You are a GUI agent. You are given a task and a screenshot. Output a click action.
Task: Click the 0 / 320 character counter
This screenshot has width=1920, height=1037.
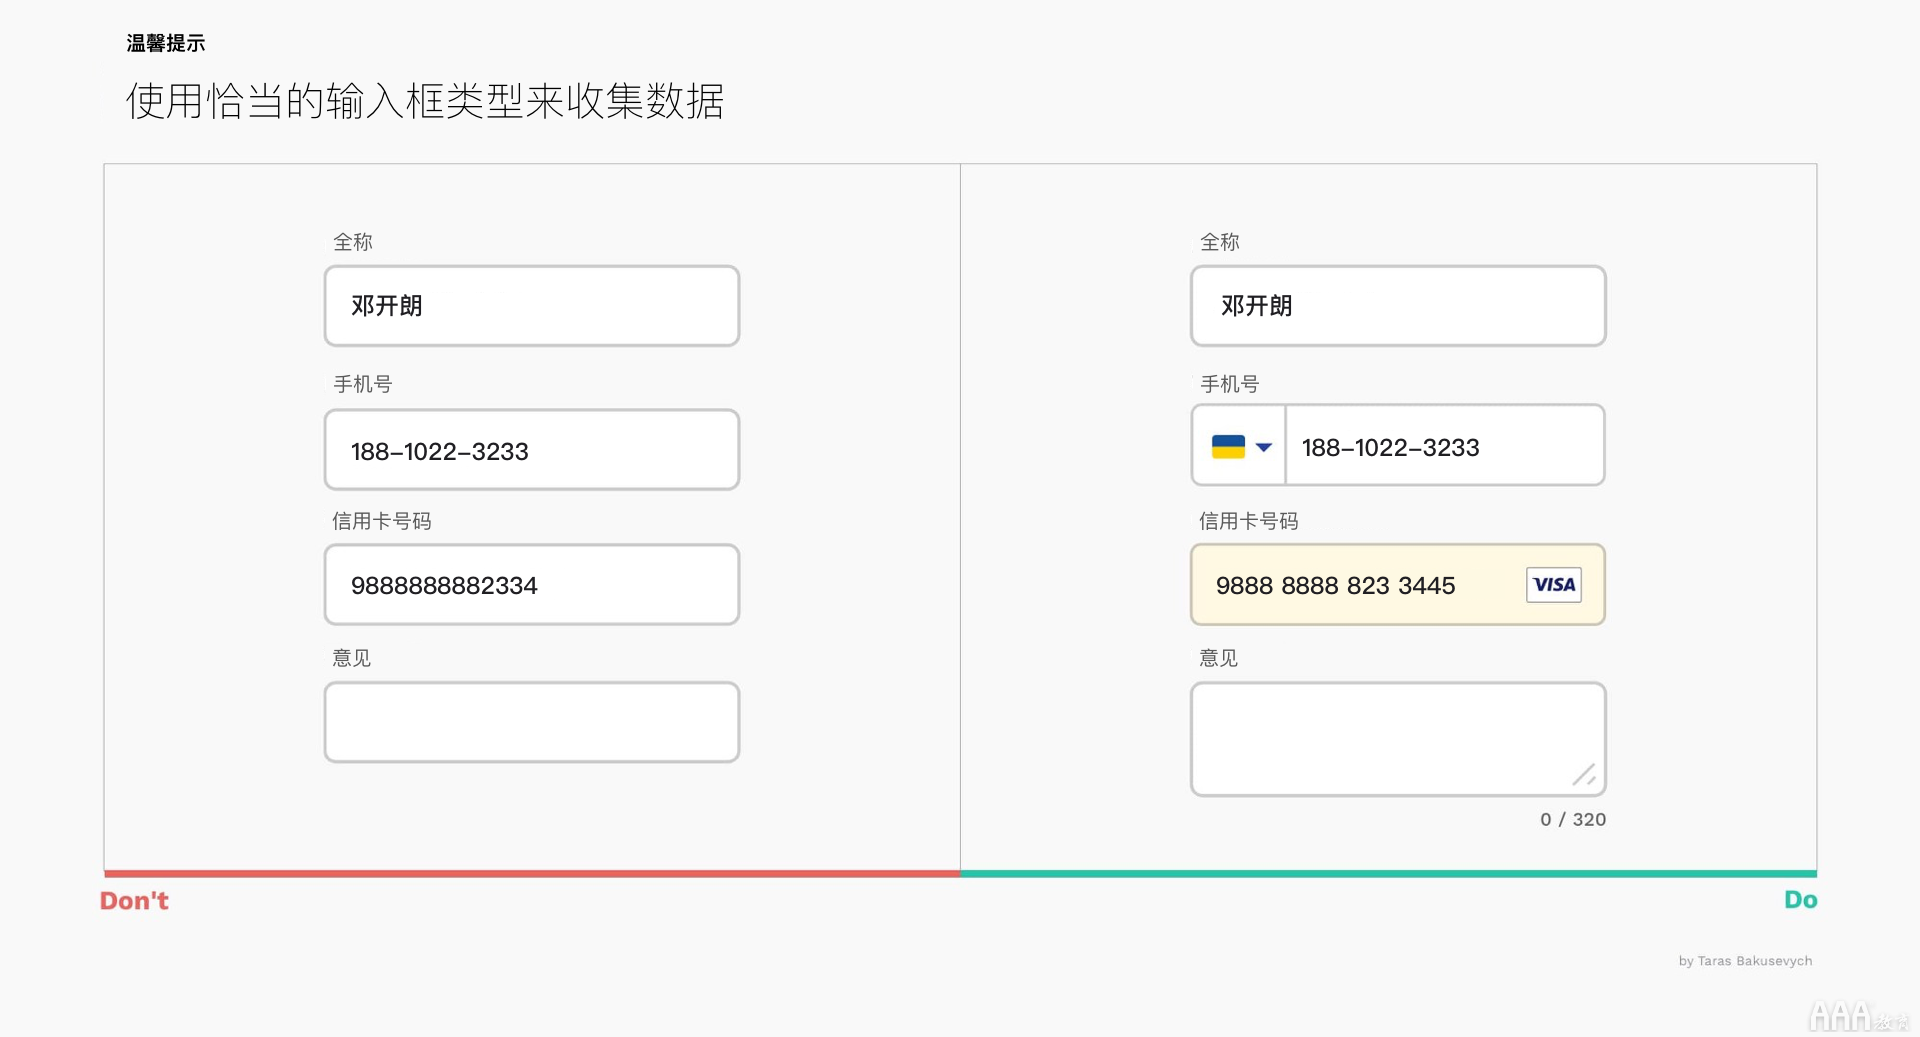1573,820
